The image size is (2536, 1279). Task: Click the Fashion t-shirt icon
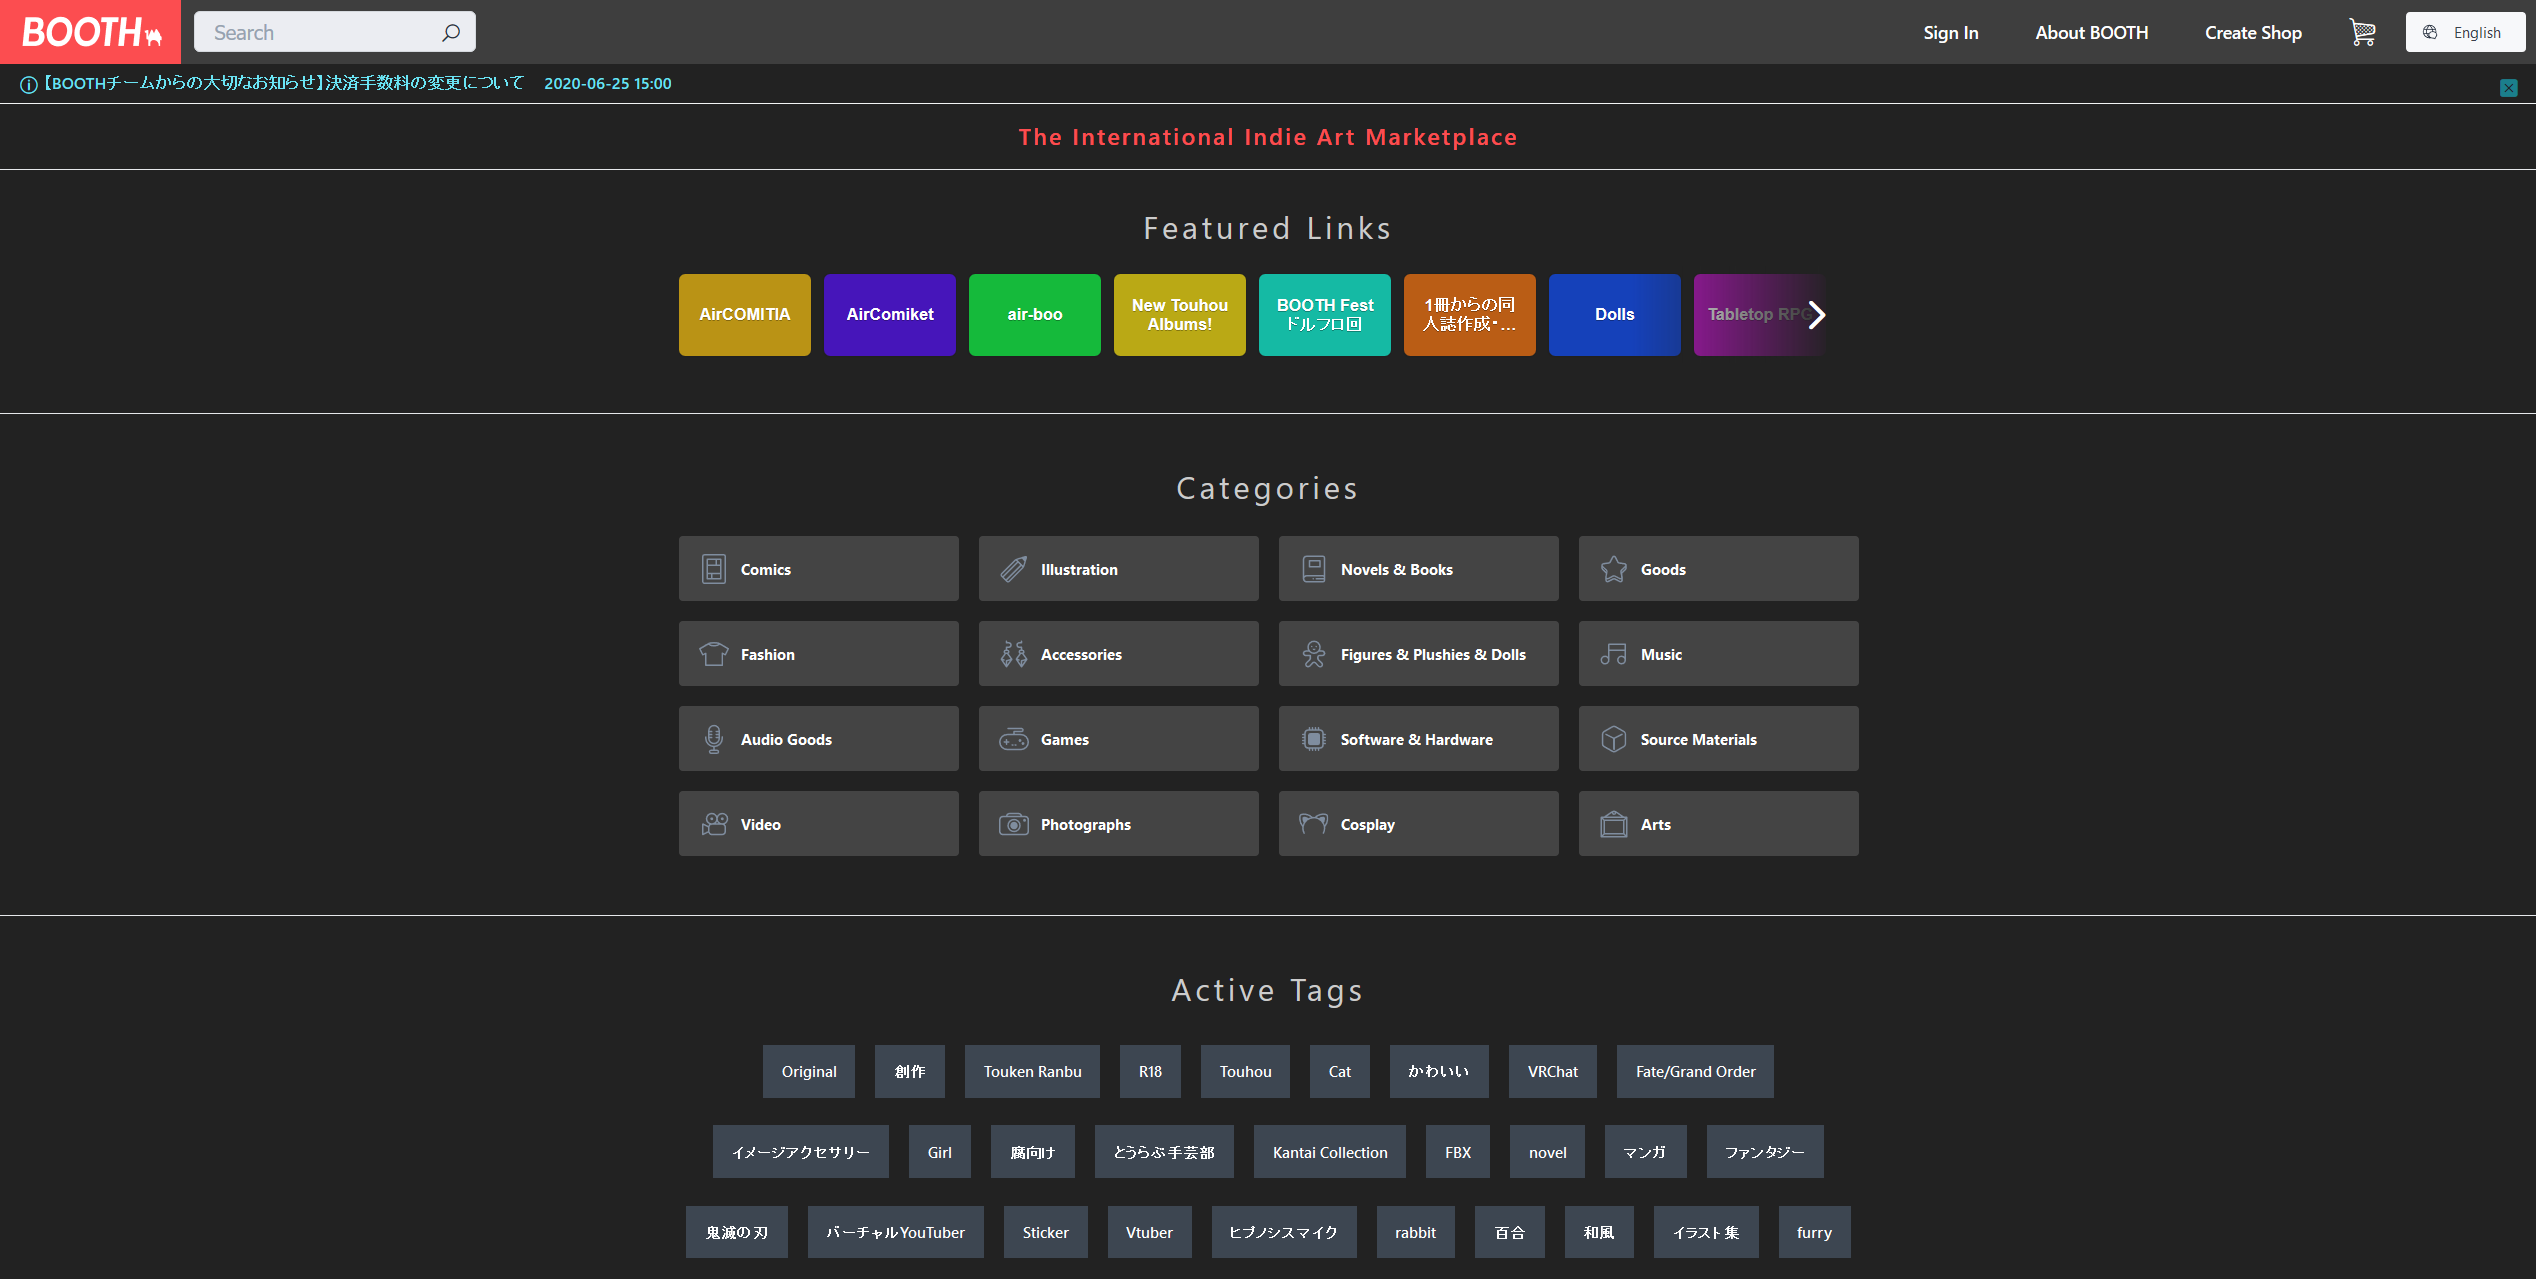(714, 654)
